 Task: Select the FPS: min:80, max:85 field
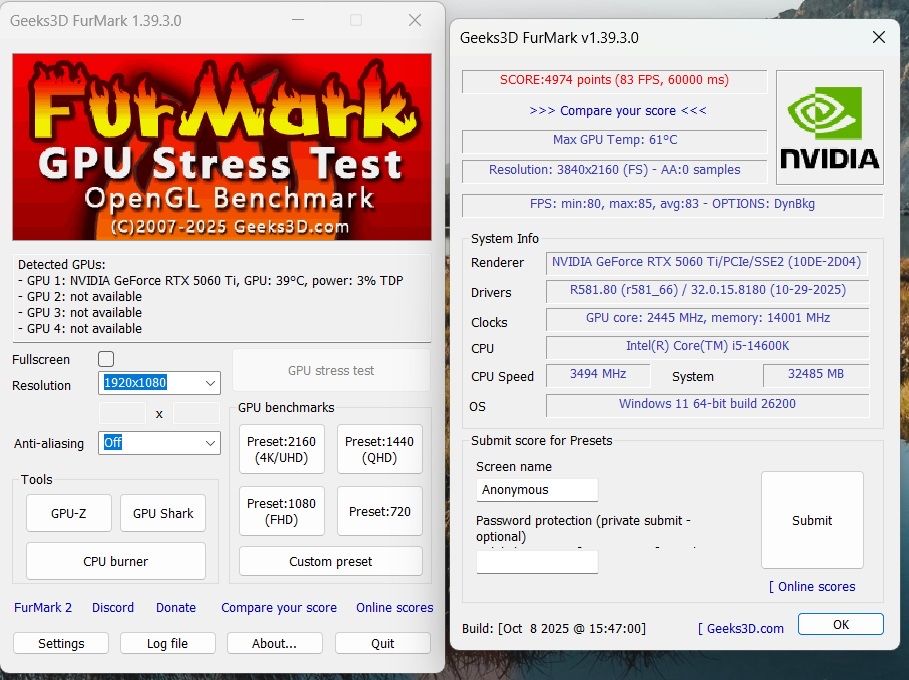coord(672,204)
